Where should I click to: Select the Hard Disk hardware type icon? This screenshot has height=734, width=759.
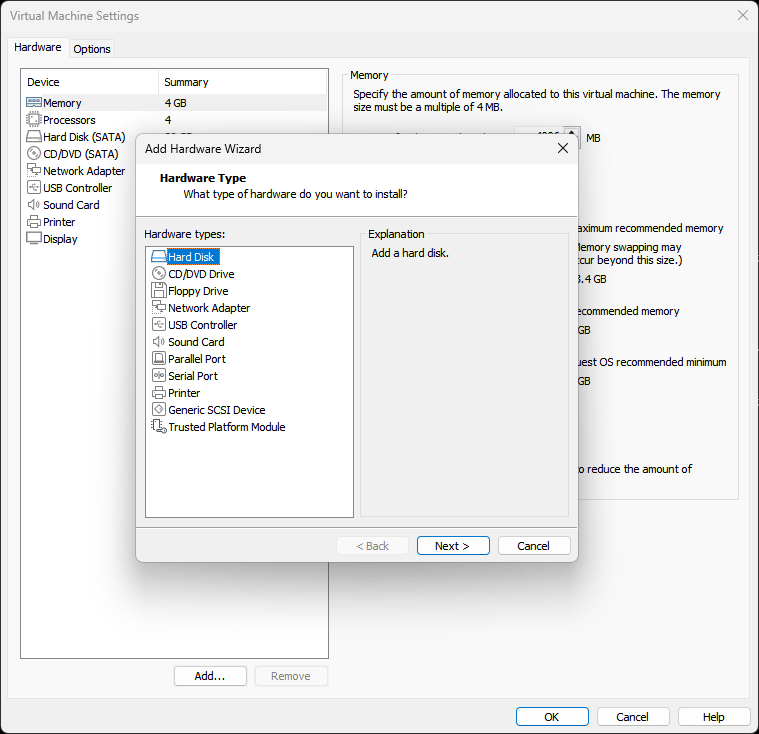pyautogui.click(x=158, y=257)
